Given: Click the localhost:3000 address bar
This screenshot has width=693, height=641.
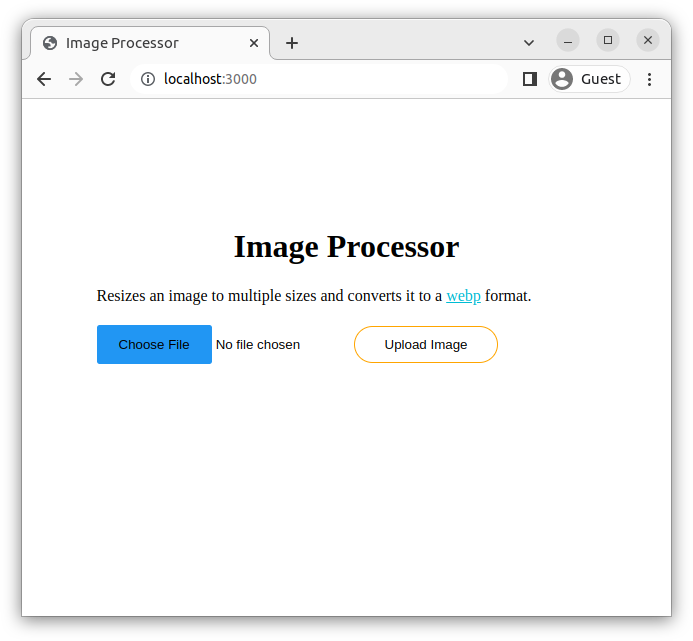Looking at the screenshot, I should 318,79.
